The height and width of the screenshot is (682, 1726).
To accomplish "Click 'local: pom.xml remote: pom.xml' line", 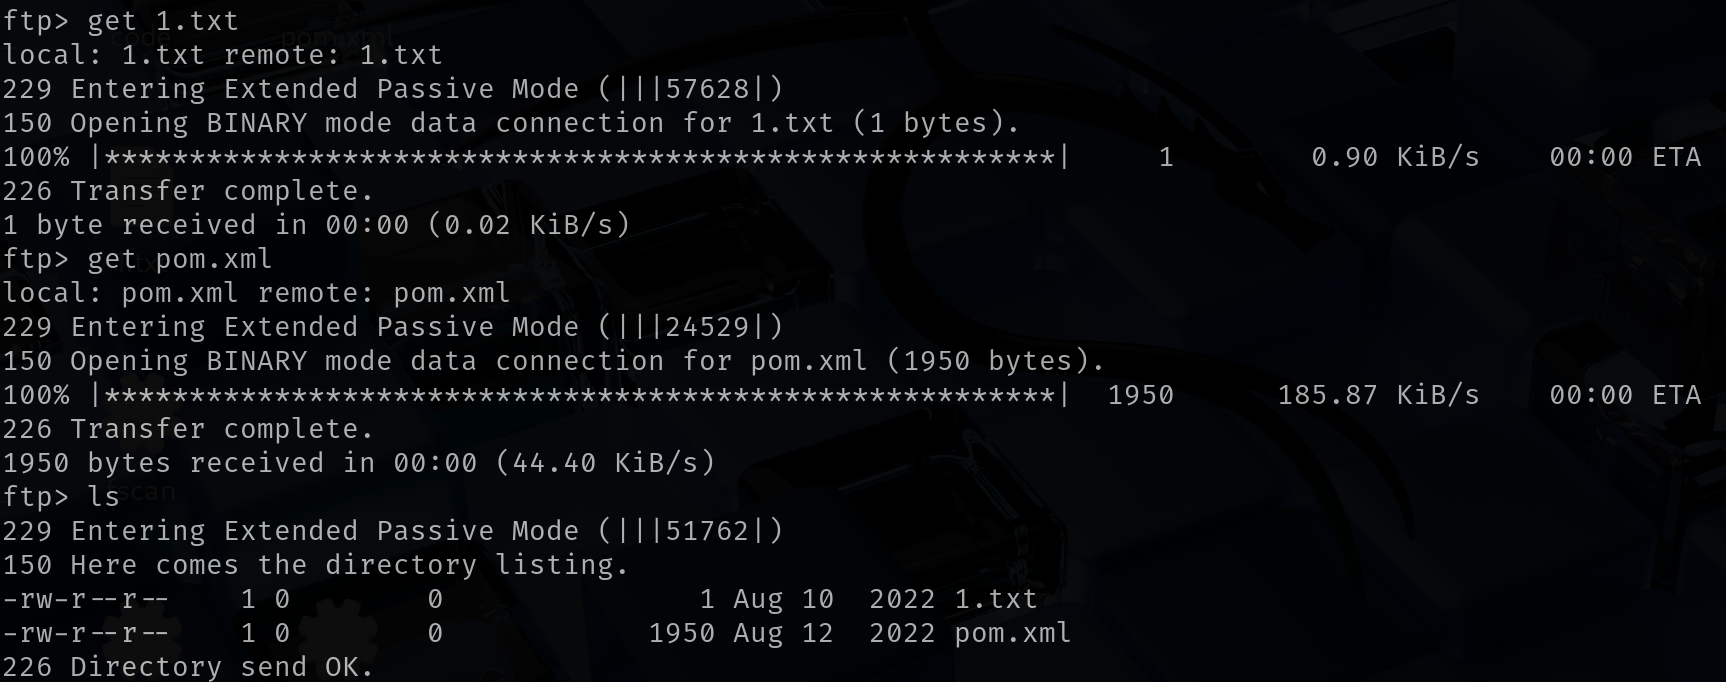I will coord(257,293).
